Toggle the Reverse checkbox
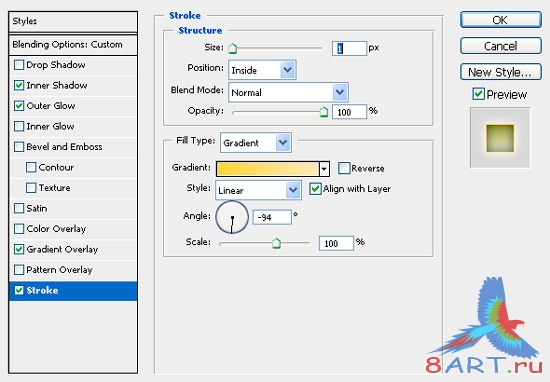The width and height of the screenshot is (550, 382). pos(344,168)
